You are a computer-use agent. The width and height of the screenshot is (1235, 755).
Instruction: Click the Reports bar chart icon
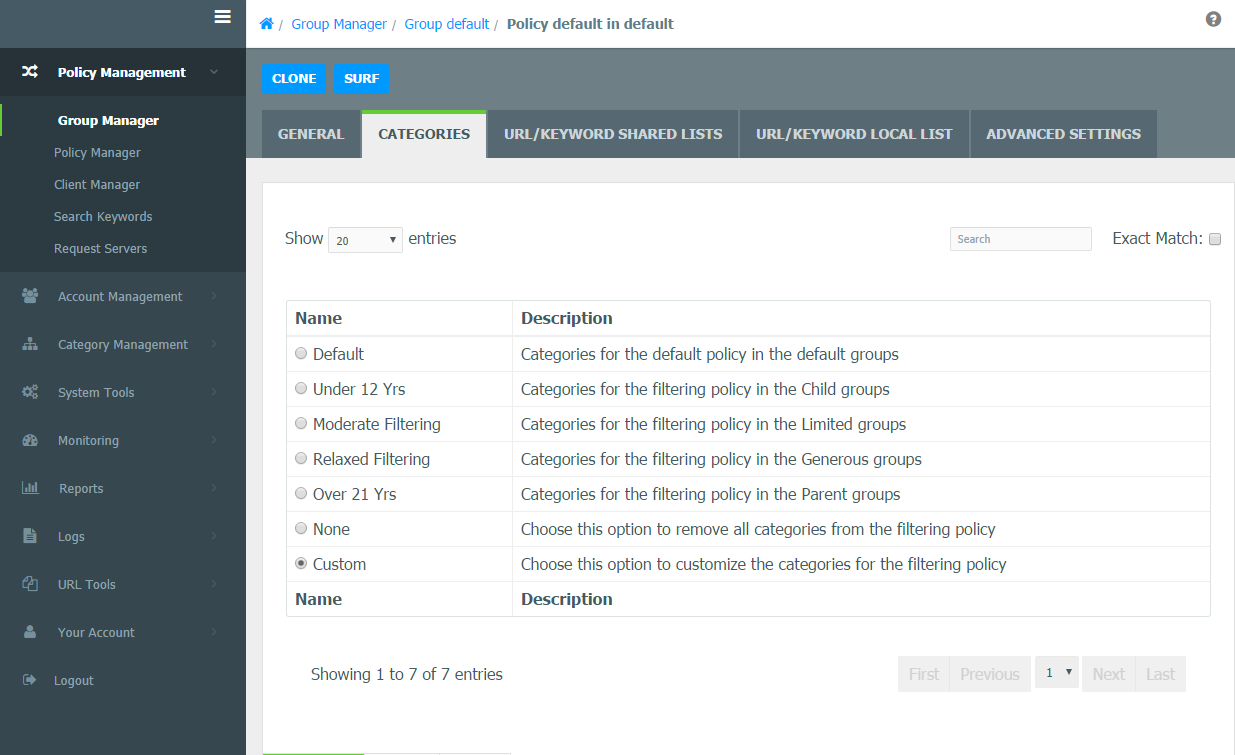coord(30,488)
